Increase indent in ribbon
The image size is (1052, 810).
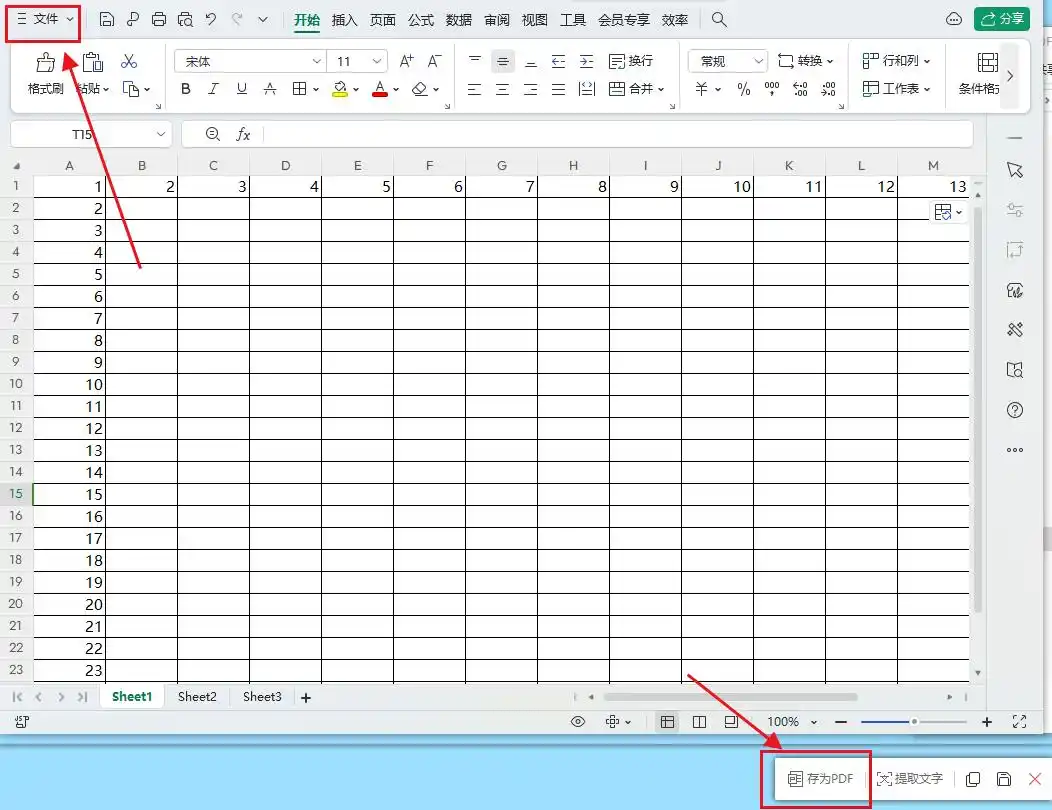586,62
